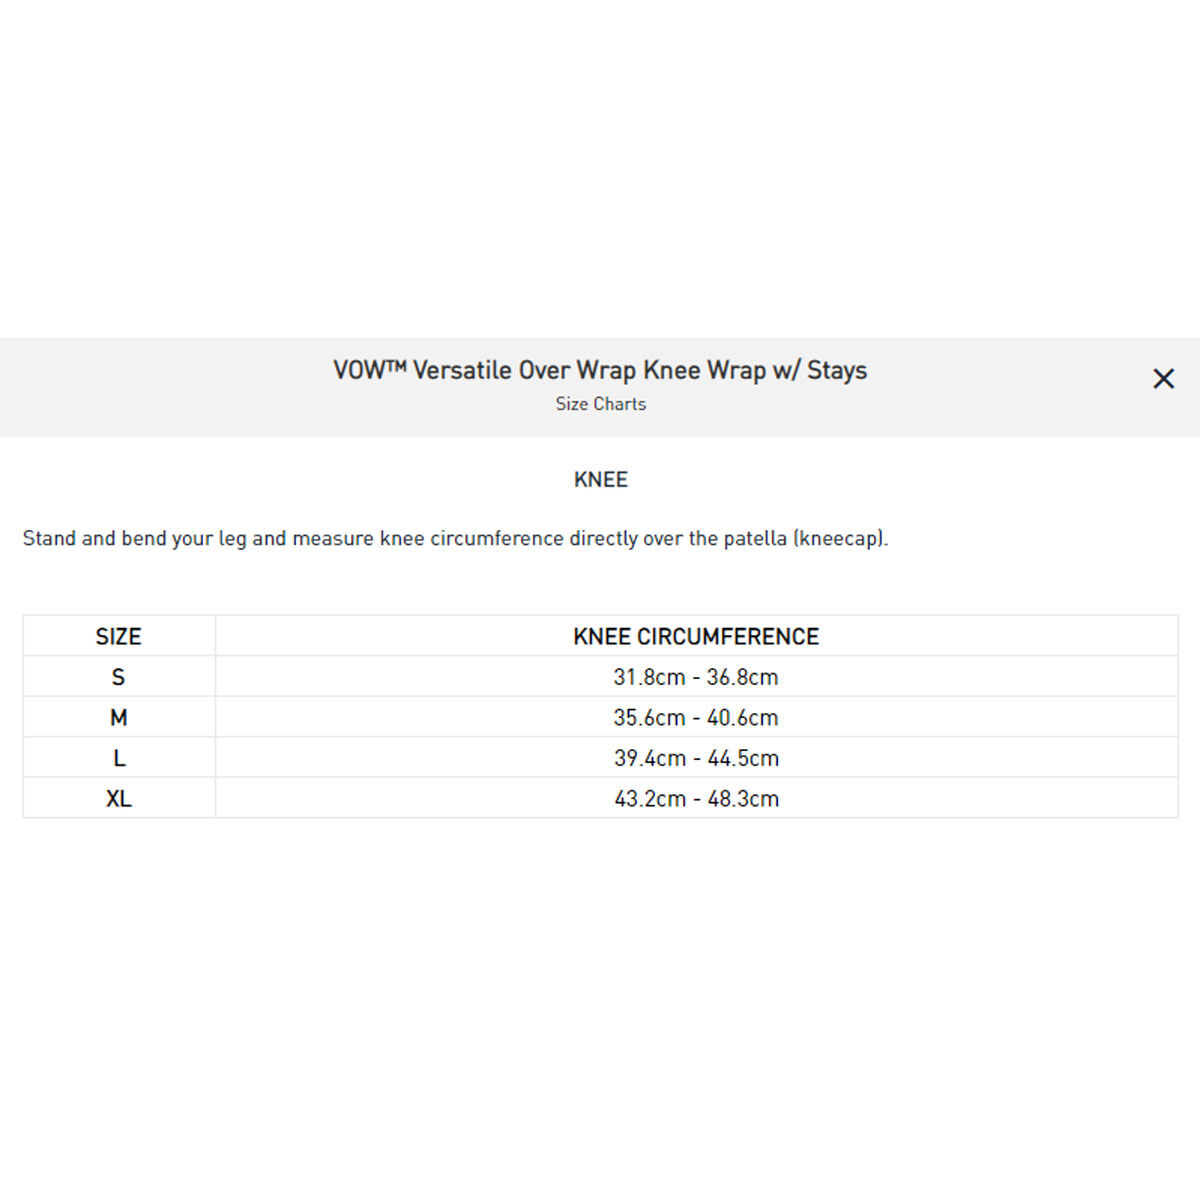Viewport: 1200px width, 1200px height.
Task: Click the VOW Versatile Over Wrap title
Action: click(600, 370)
